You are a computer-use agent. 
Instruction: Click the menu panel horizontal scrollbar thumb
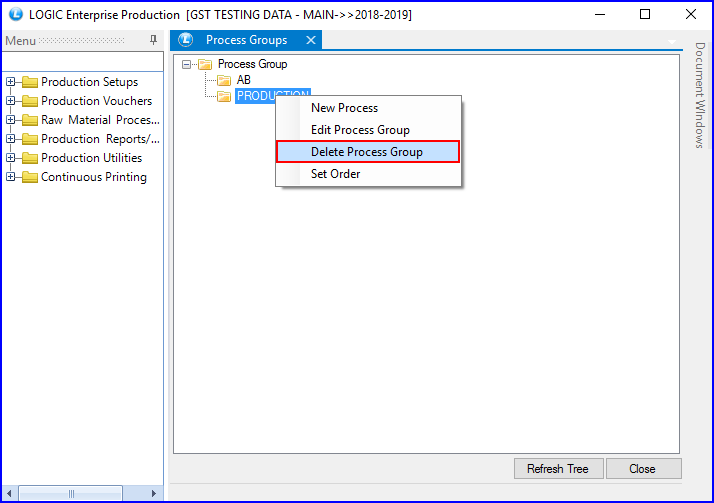[71, 493]
